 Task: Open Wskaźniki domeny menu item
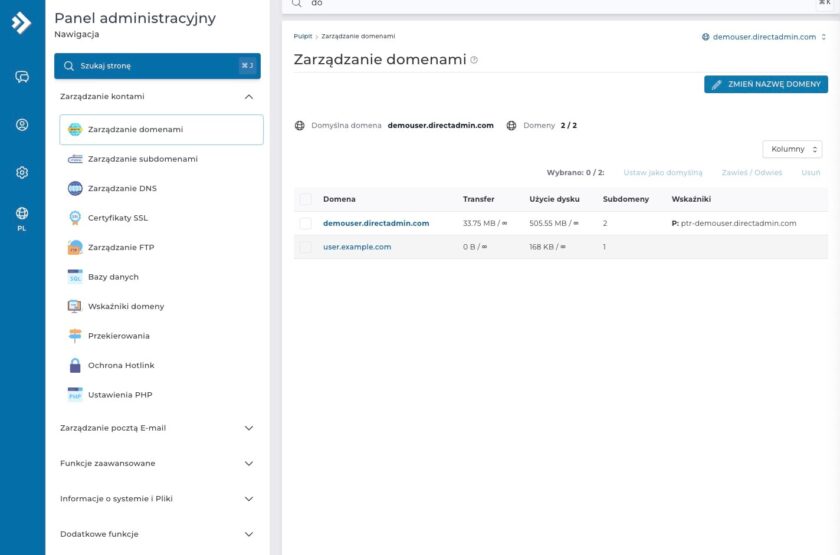pyautogui.click(x=161, y=306)
